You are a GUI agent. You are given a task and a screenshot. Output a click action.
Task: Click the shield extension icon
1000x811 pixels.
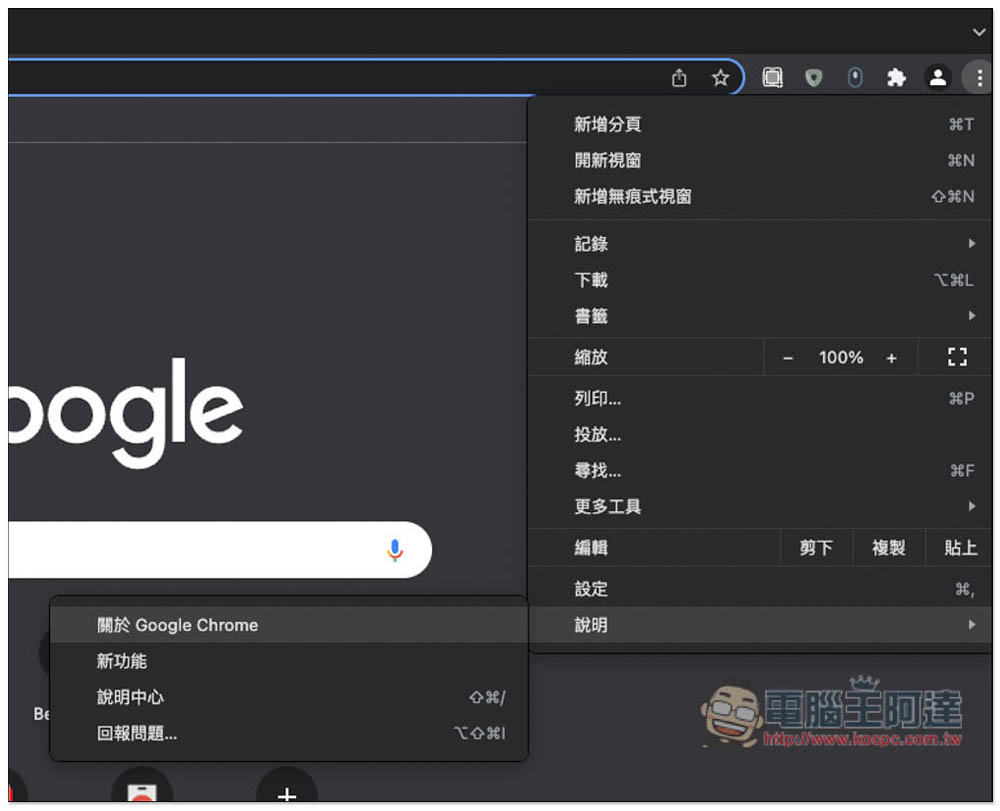coord(813,78)
